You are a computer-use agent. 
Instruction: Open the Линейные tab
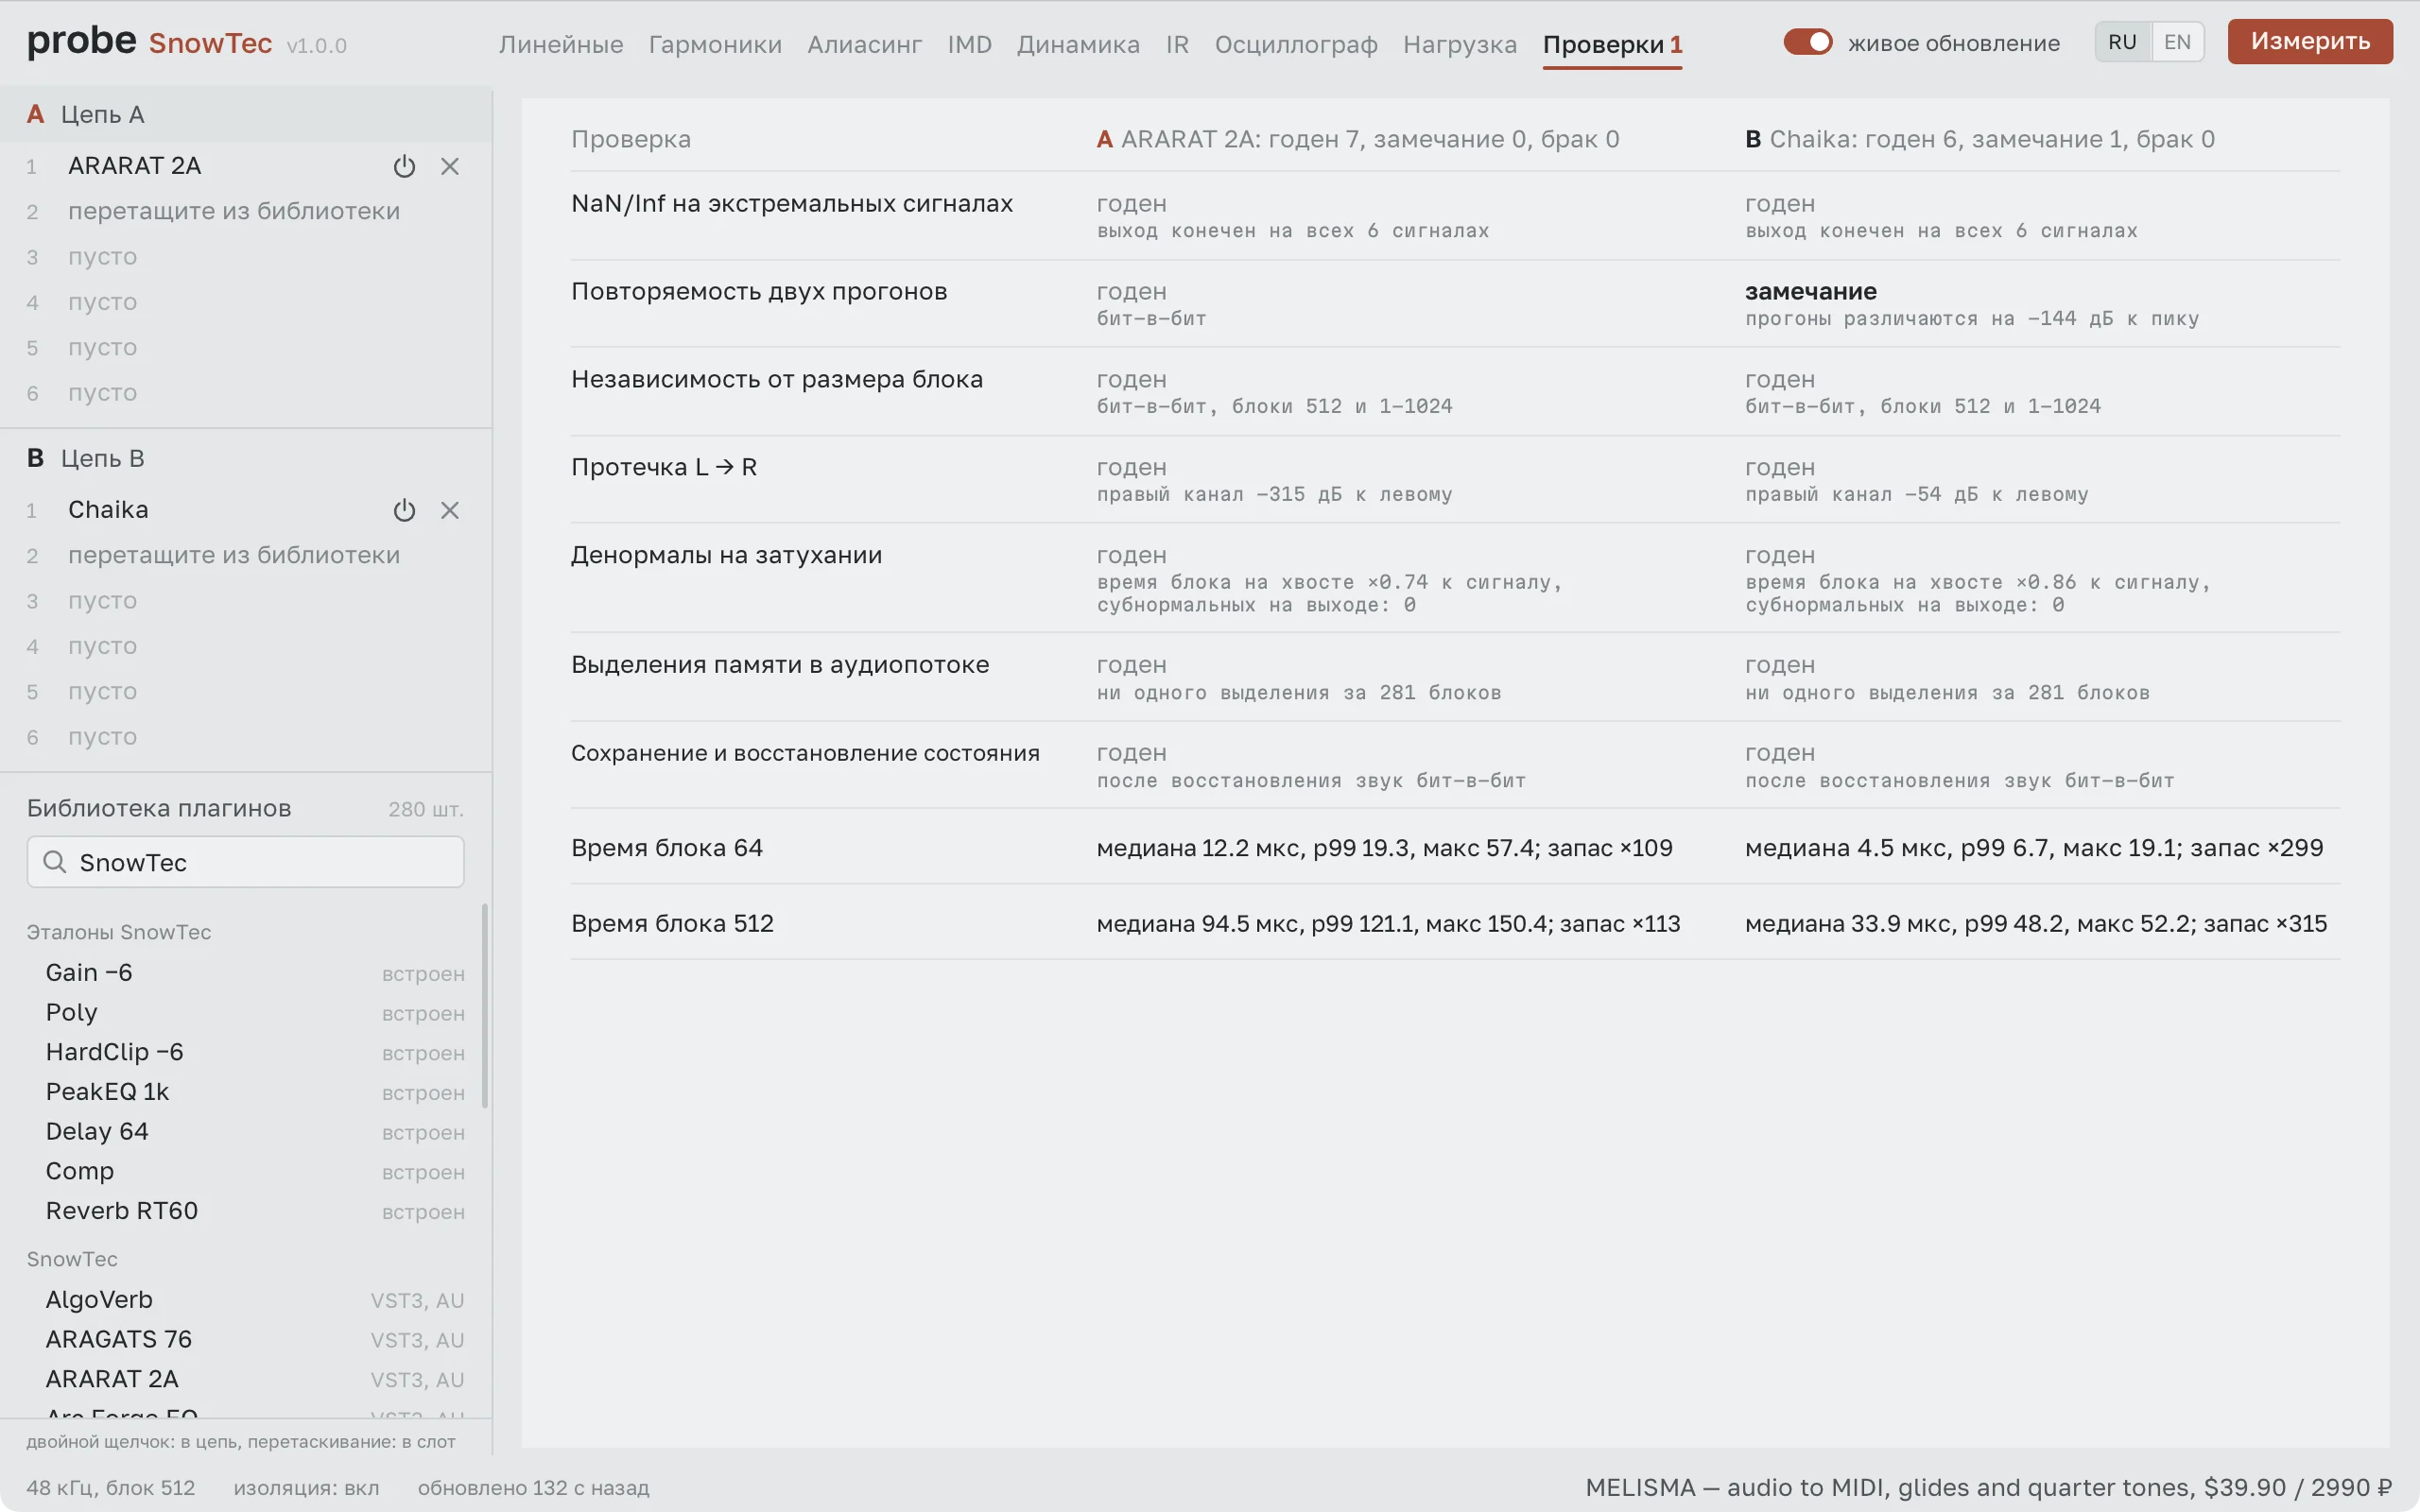(561, 44)
